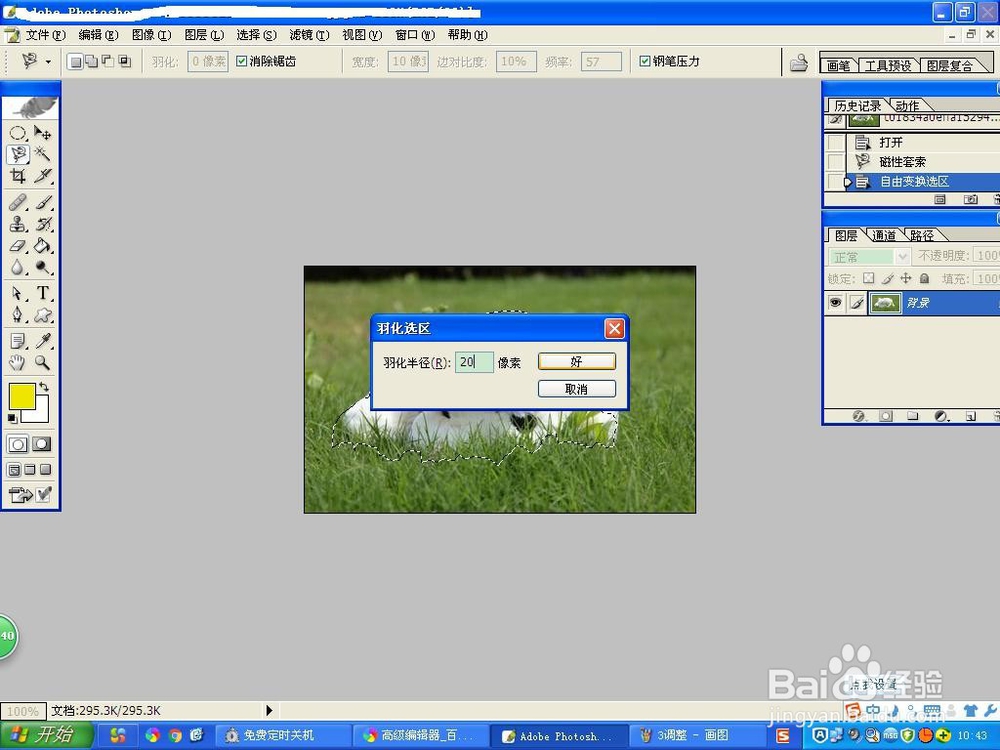The image size is (1000, 750).
Task: Open the File Browser toggle icon
Action: (798, 62)
